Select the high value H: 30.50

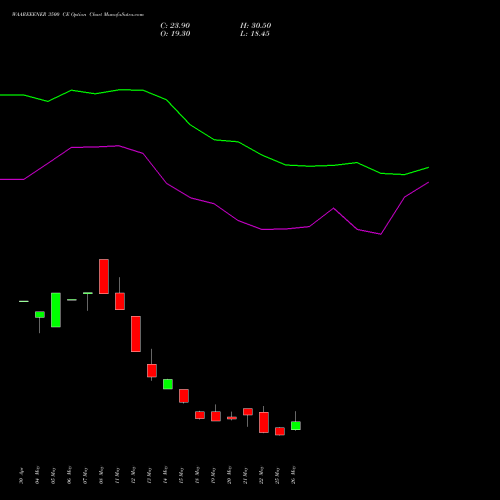[x=256, y=26]
